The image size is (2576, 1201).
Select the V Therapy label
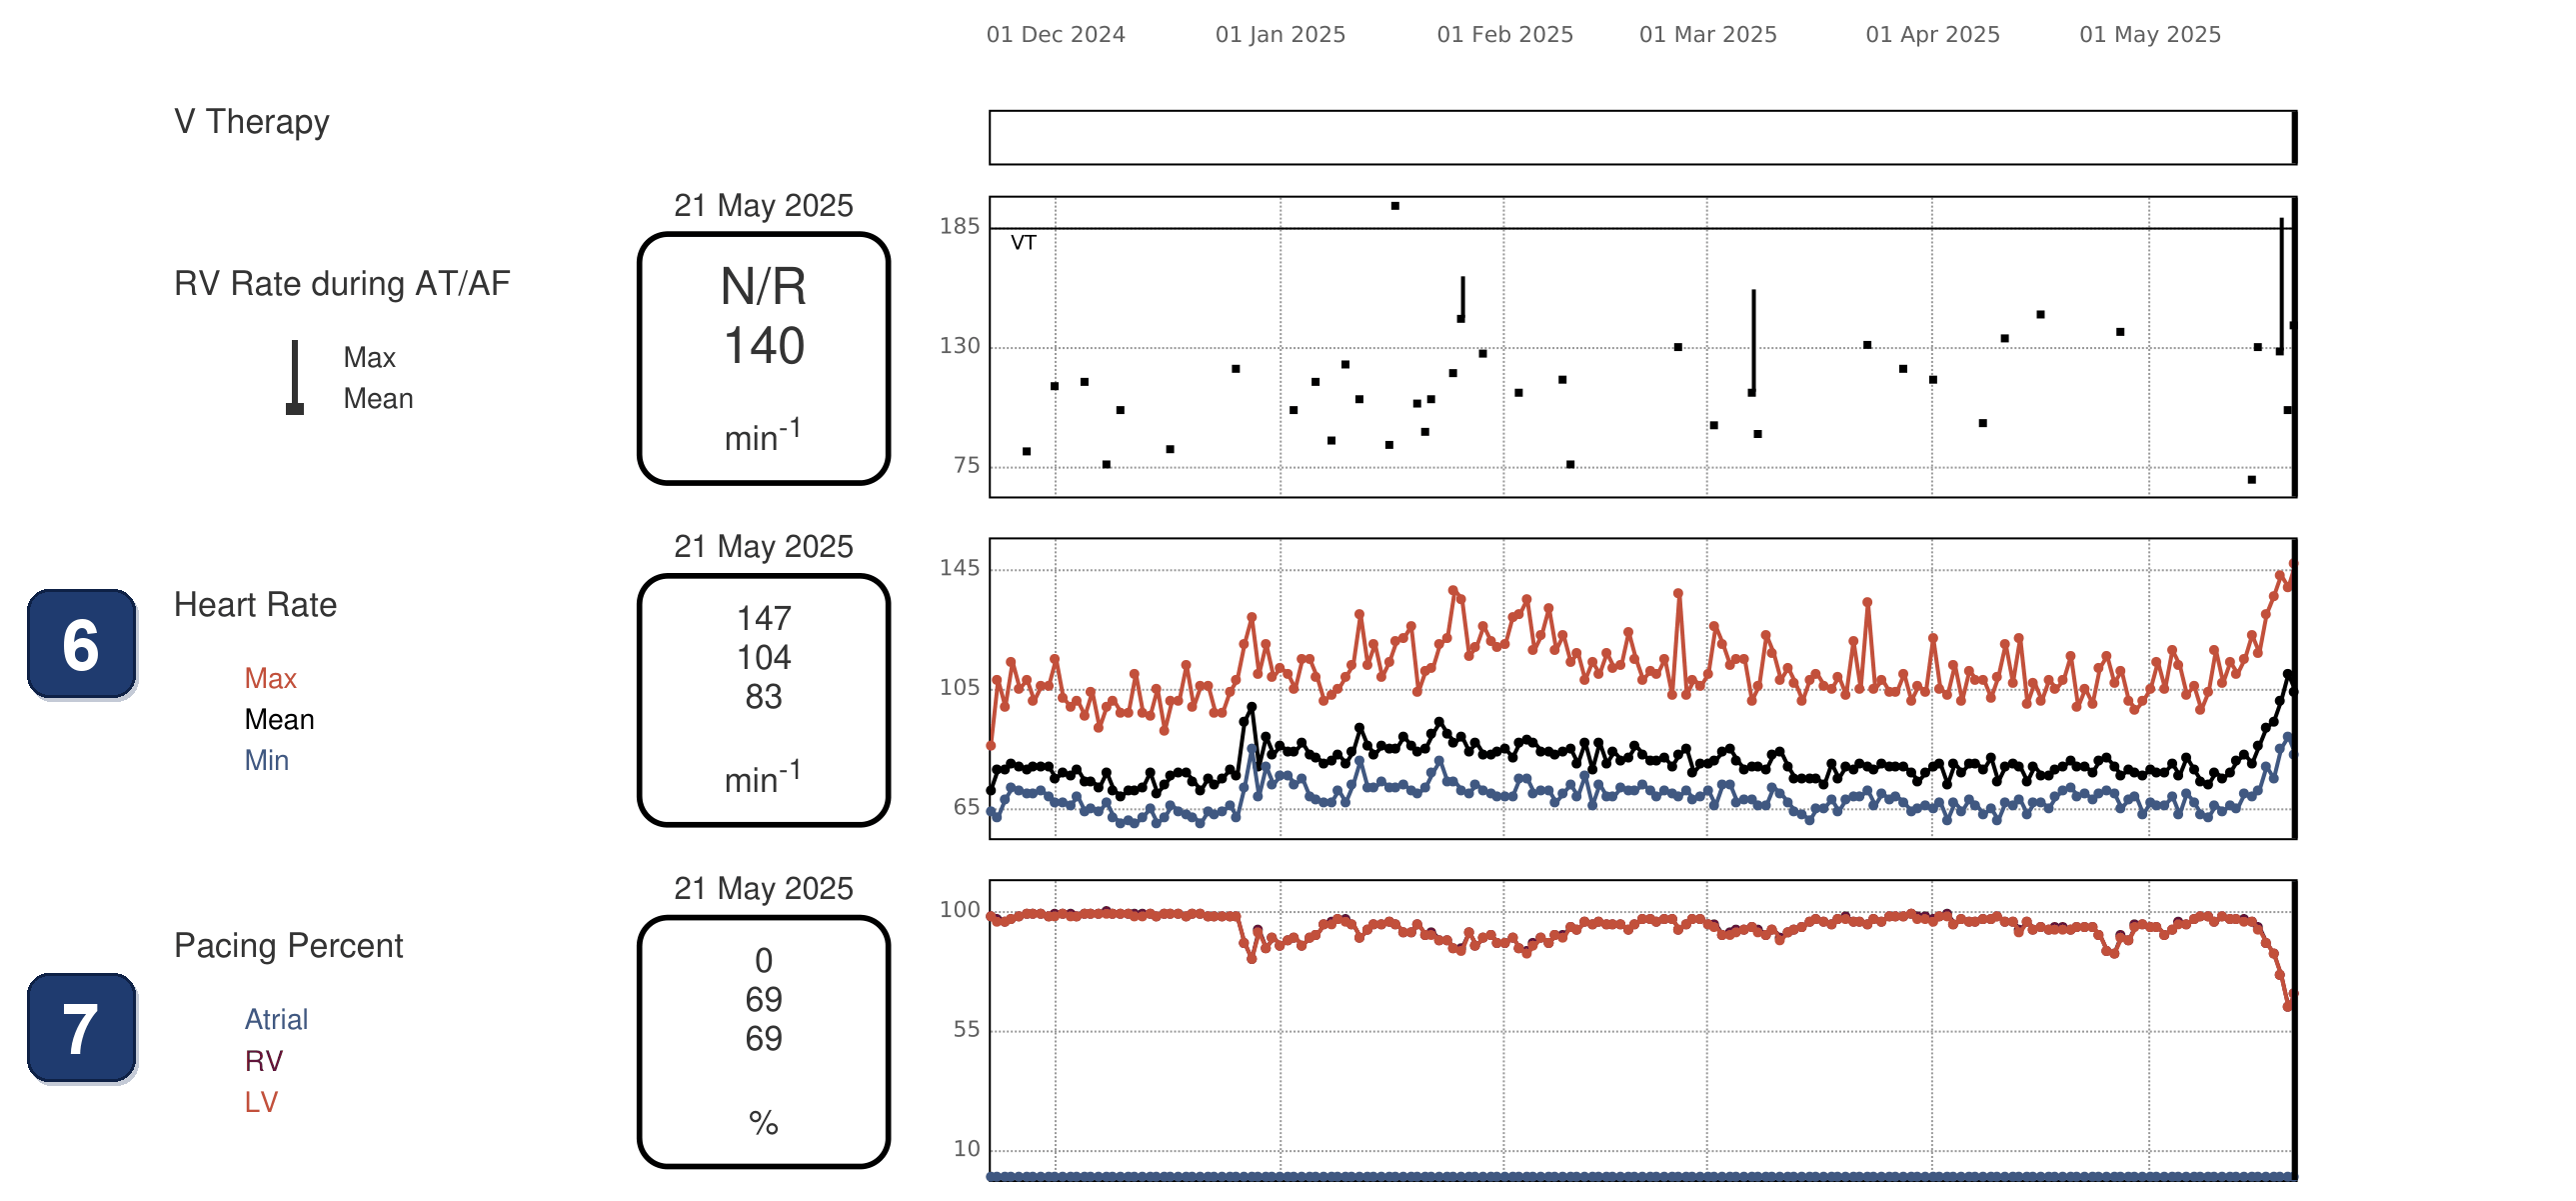(x=251, y=121)
